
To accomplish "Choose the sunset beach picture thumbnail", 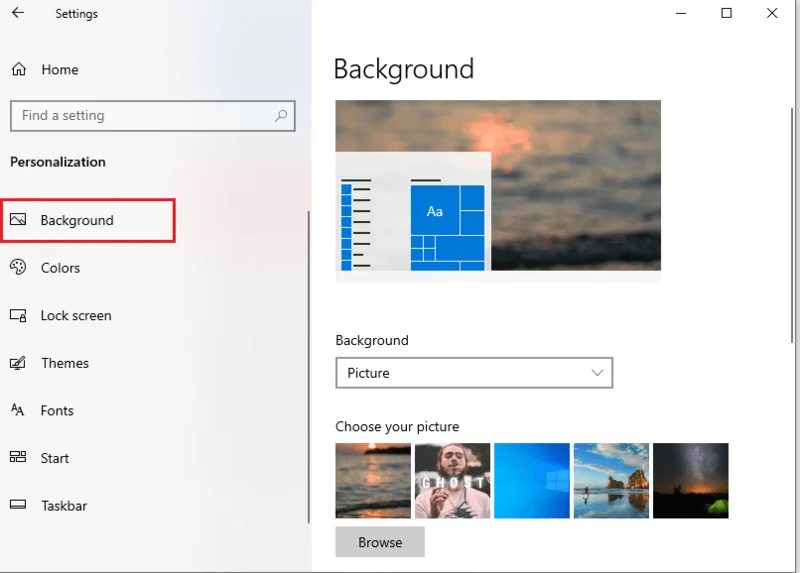I will 373,481.
